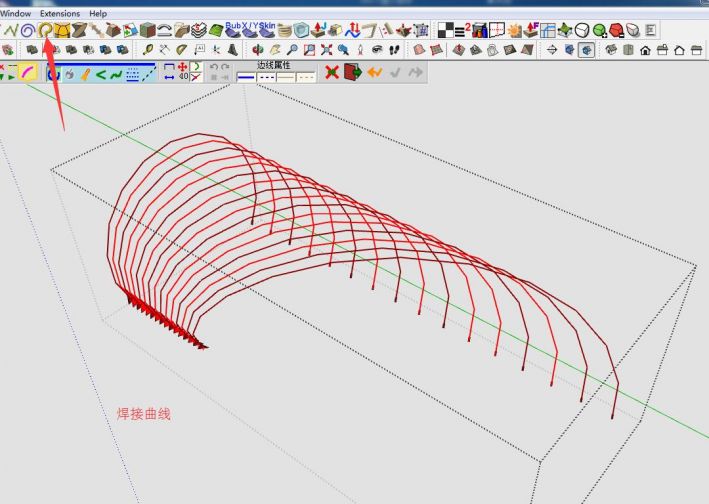Image resolution: width=709 pixels, height=504 pixels.
Task: Select the Sandbox Smoove tool
Action: pyautogui.click(x=458, y=49)
